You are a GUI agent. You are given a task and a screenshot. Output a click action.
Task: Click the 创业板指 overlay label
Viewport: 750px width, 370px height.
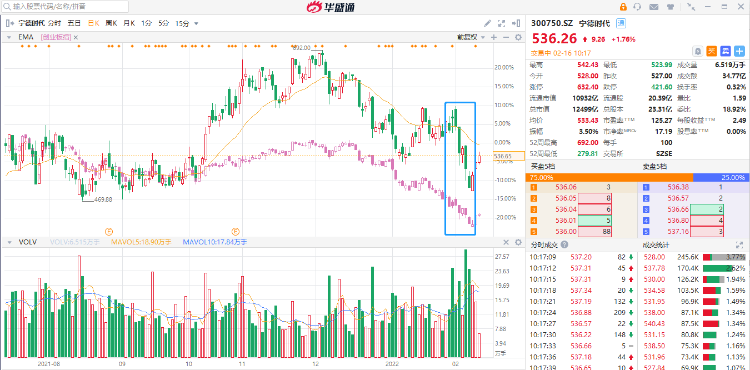(56, 37)
